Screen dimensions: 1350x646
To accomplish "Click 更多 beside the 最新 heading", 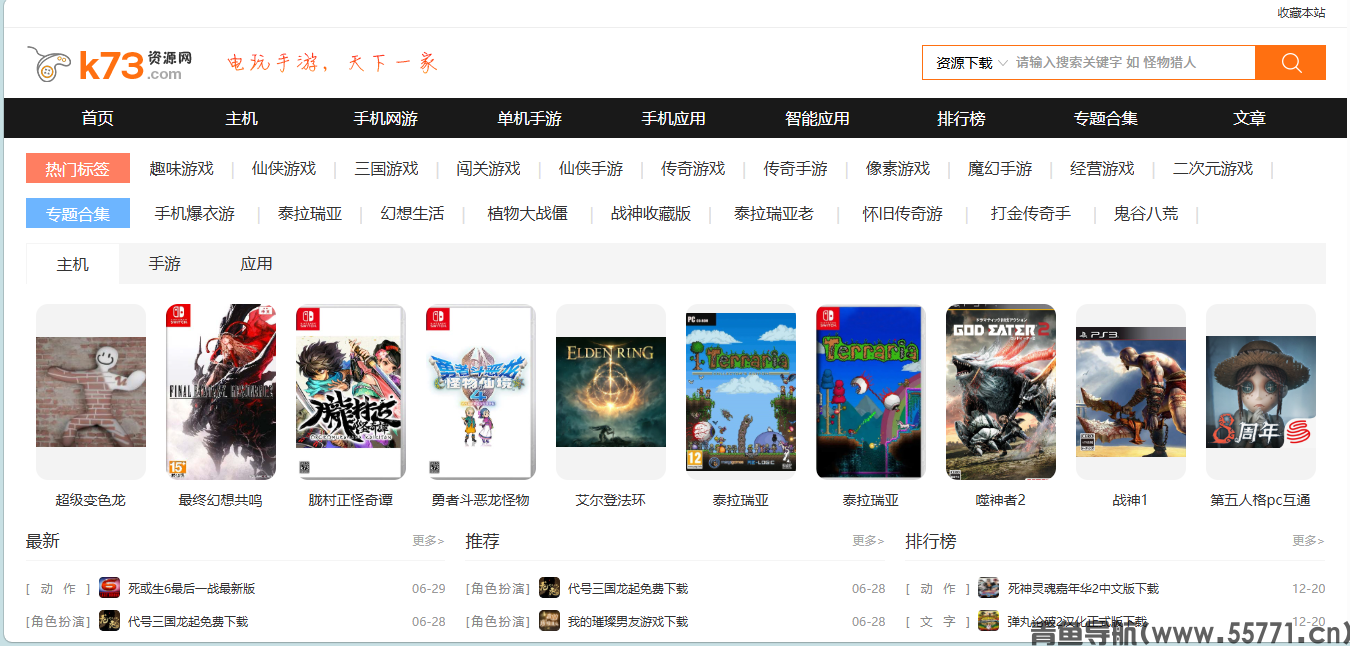I will 428,541.
